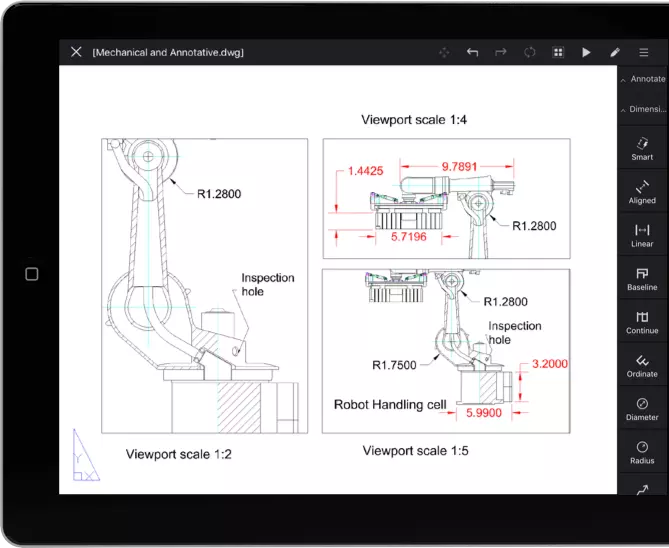The image size is (669, 548).
Task: Select the Diameter dimension tool
Action: [642, 410]
